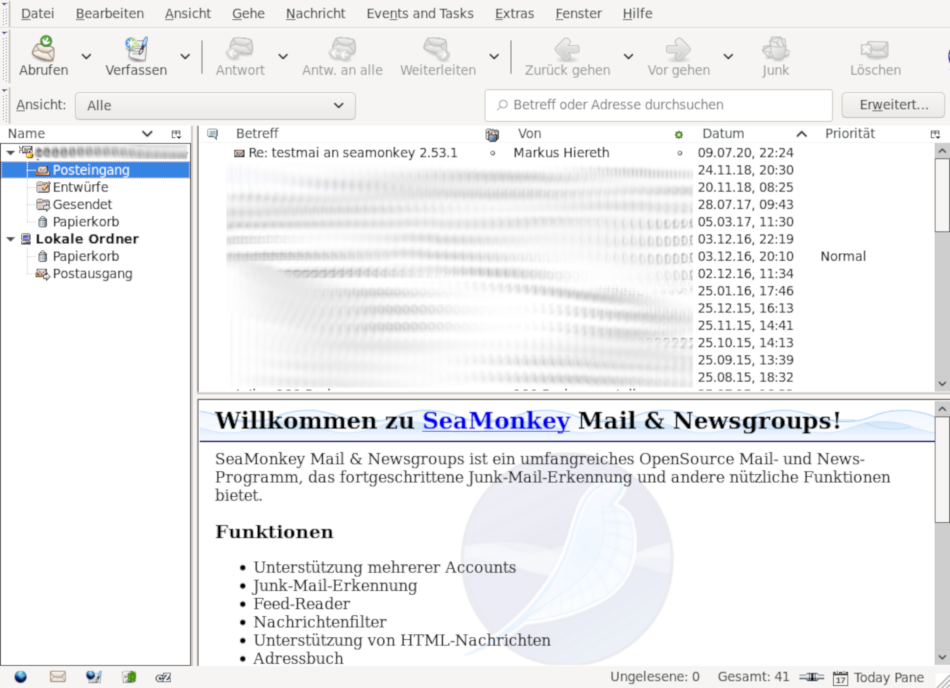
Task: Click the Weiterleiten forward icon
Action: [x=437, y=48]
